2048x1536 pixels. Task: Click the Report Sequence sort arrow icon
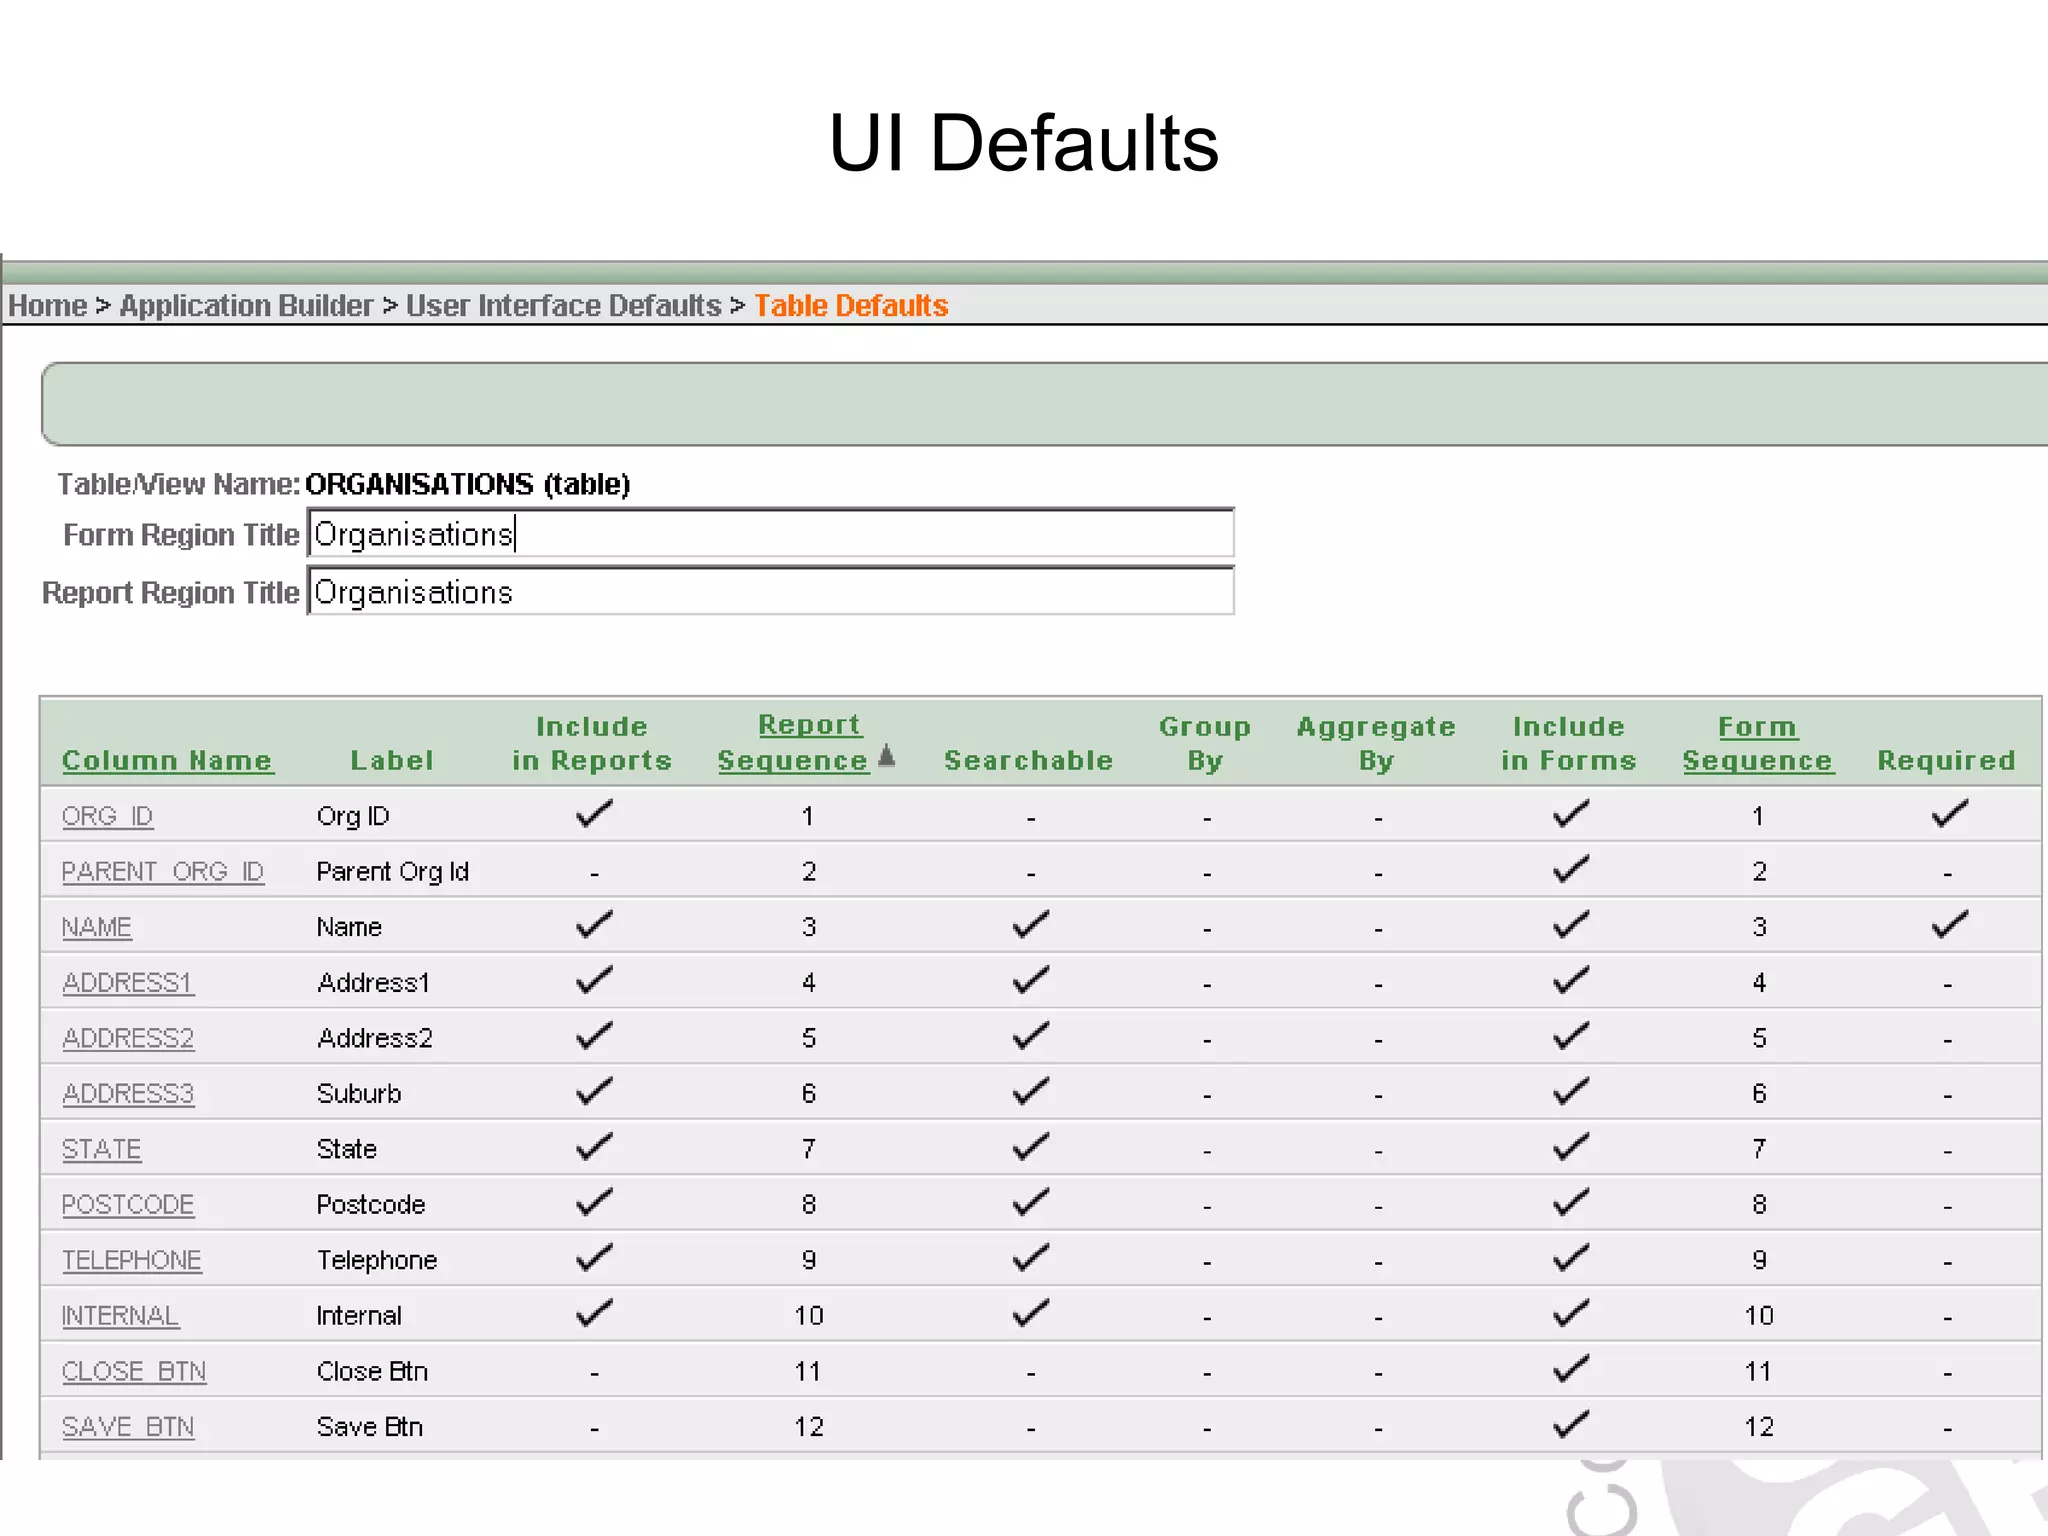pyautogui.click(x=887, y=757)
